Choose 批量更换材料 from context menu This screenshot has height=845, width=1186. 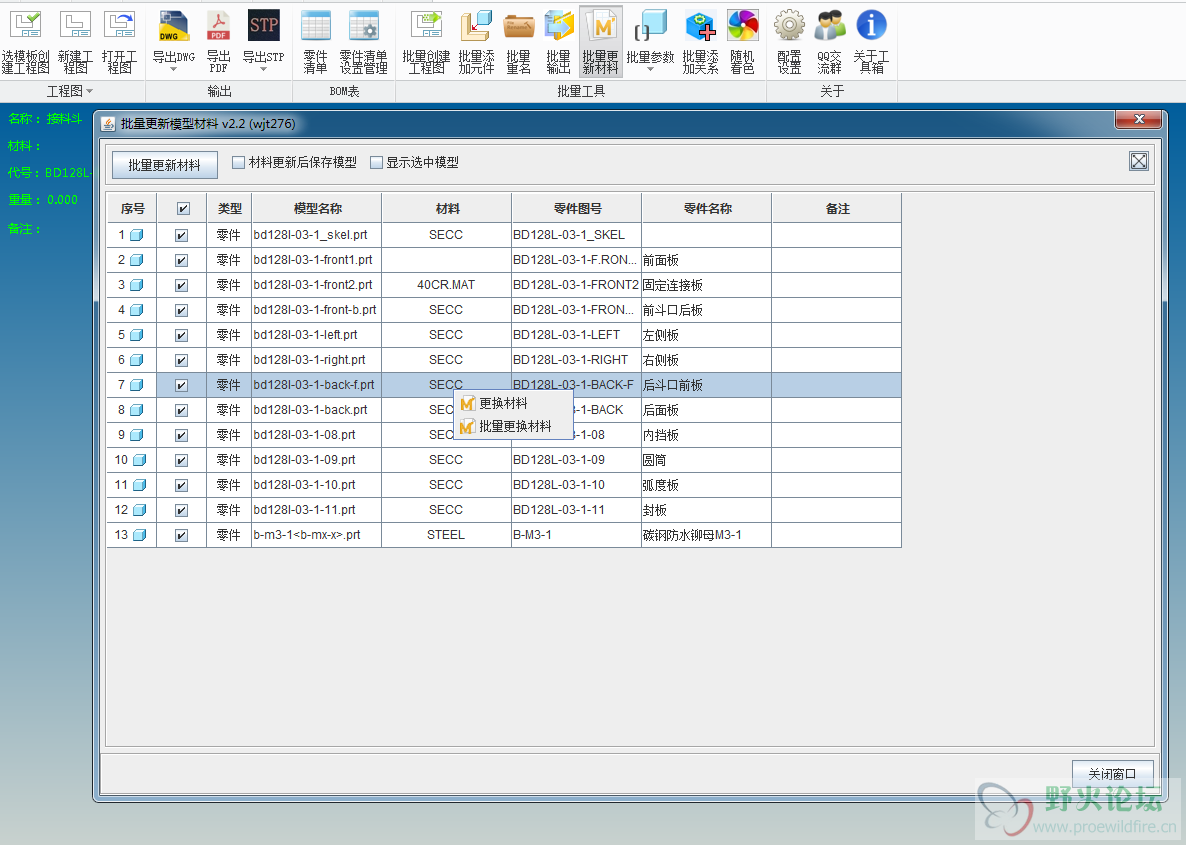514,426
